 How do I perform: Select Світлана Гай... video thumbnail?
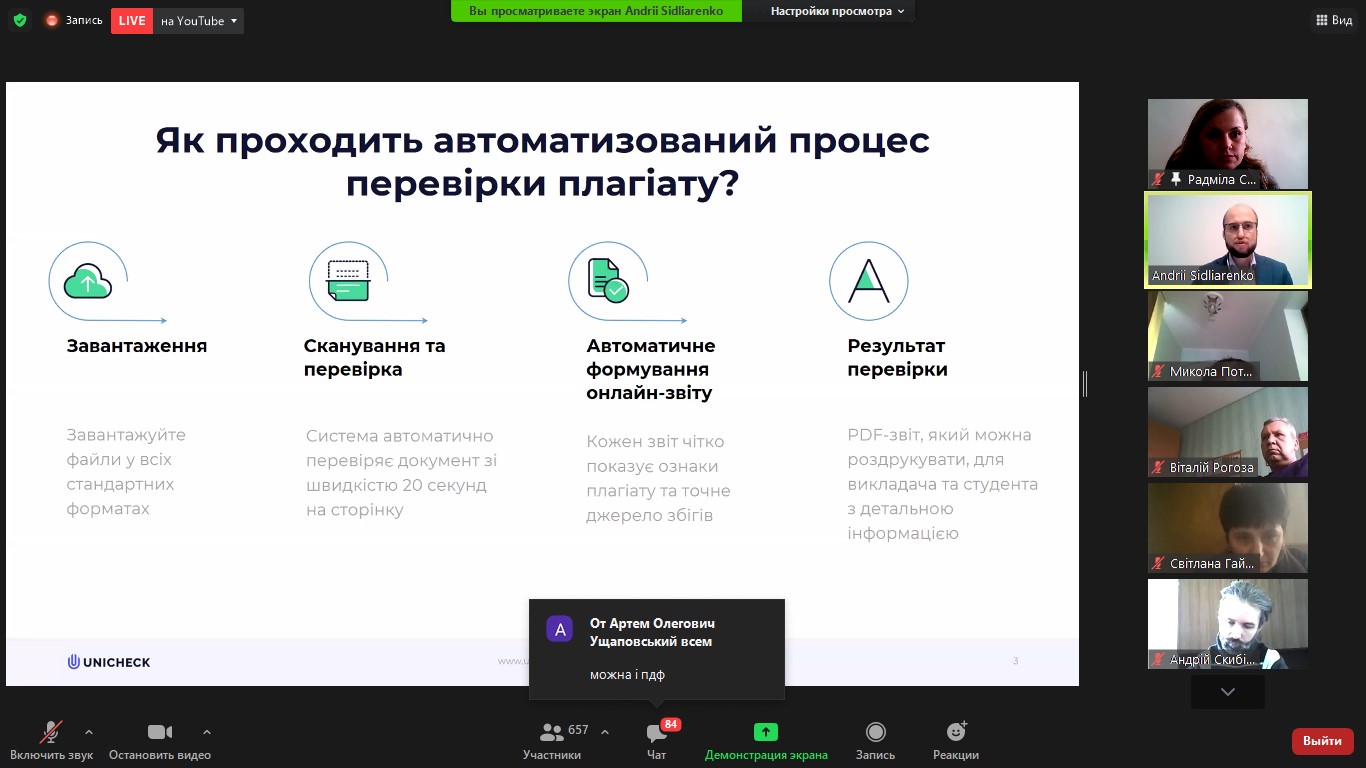[1228, 528]
